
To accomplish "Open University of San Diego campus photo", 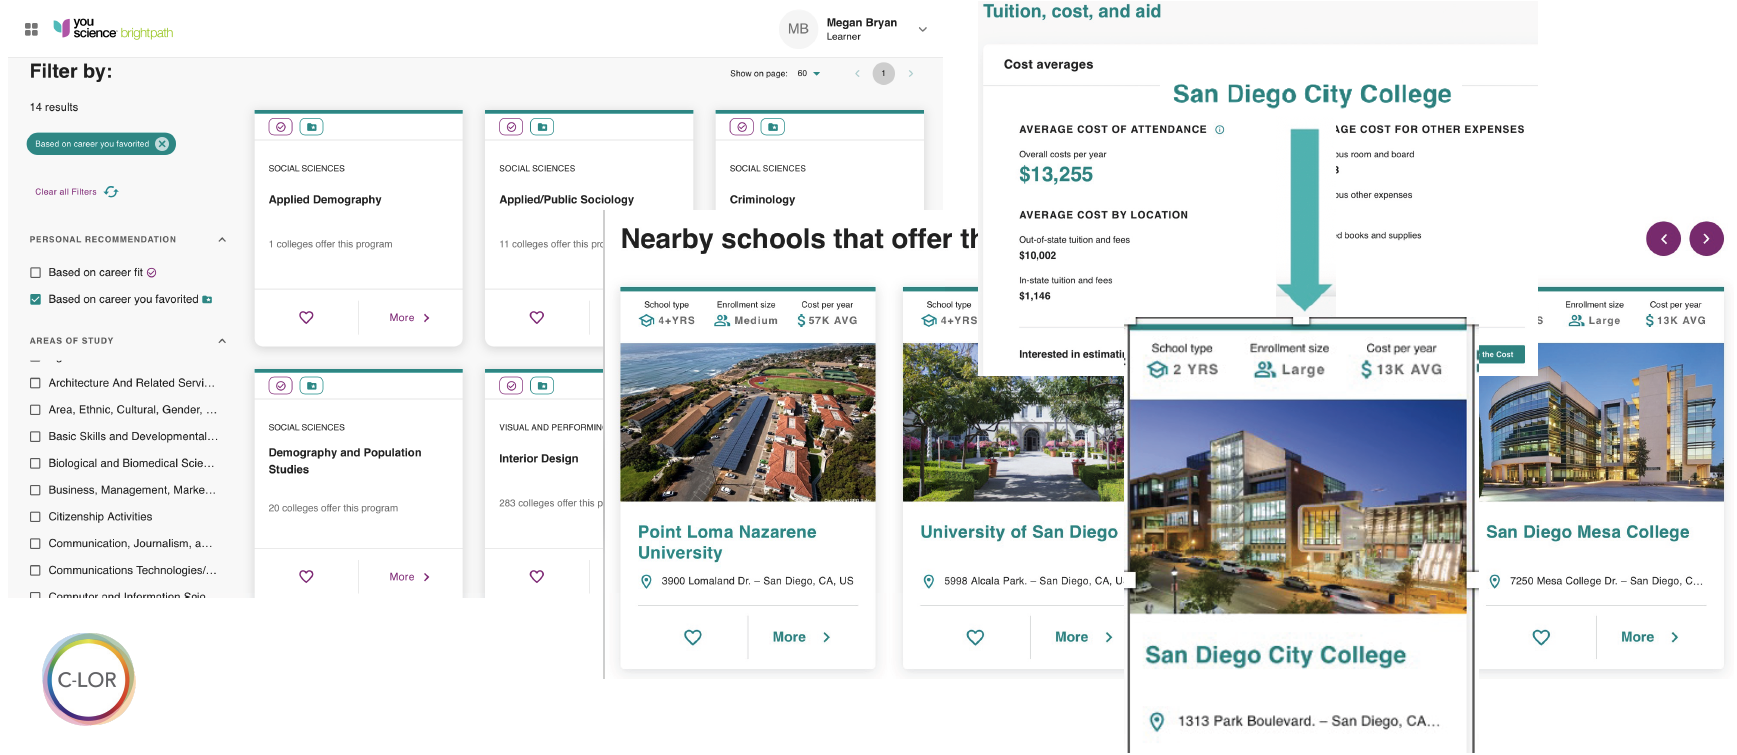I will pos(1013,422).
